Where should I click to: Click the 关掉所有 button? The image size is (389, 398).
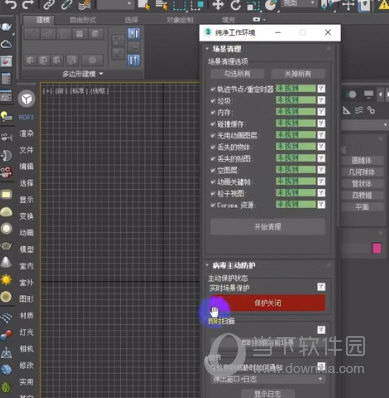coord(298,74)
